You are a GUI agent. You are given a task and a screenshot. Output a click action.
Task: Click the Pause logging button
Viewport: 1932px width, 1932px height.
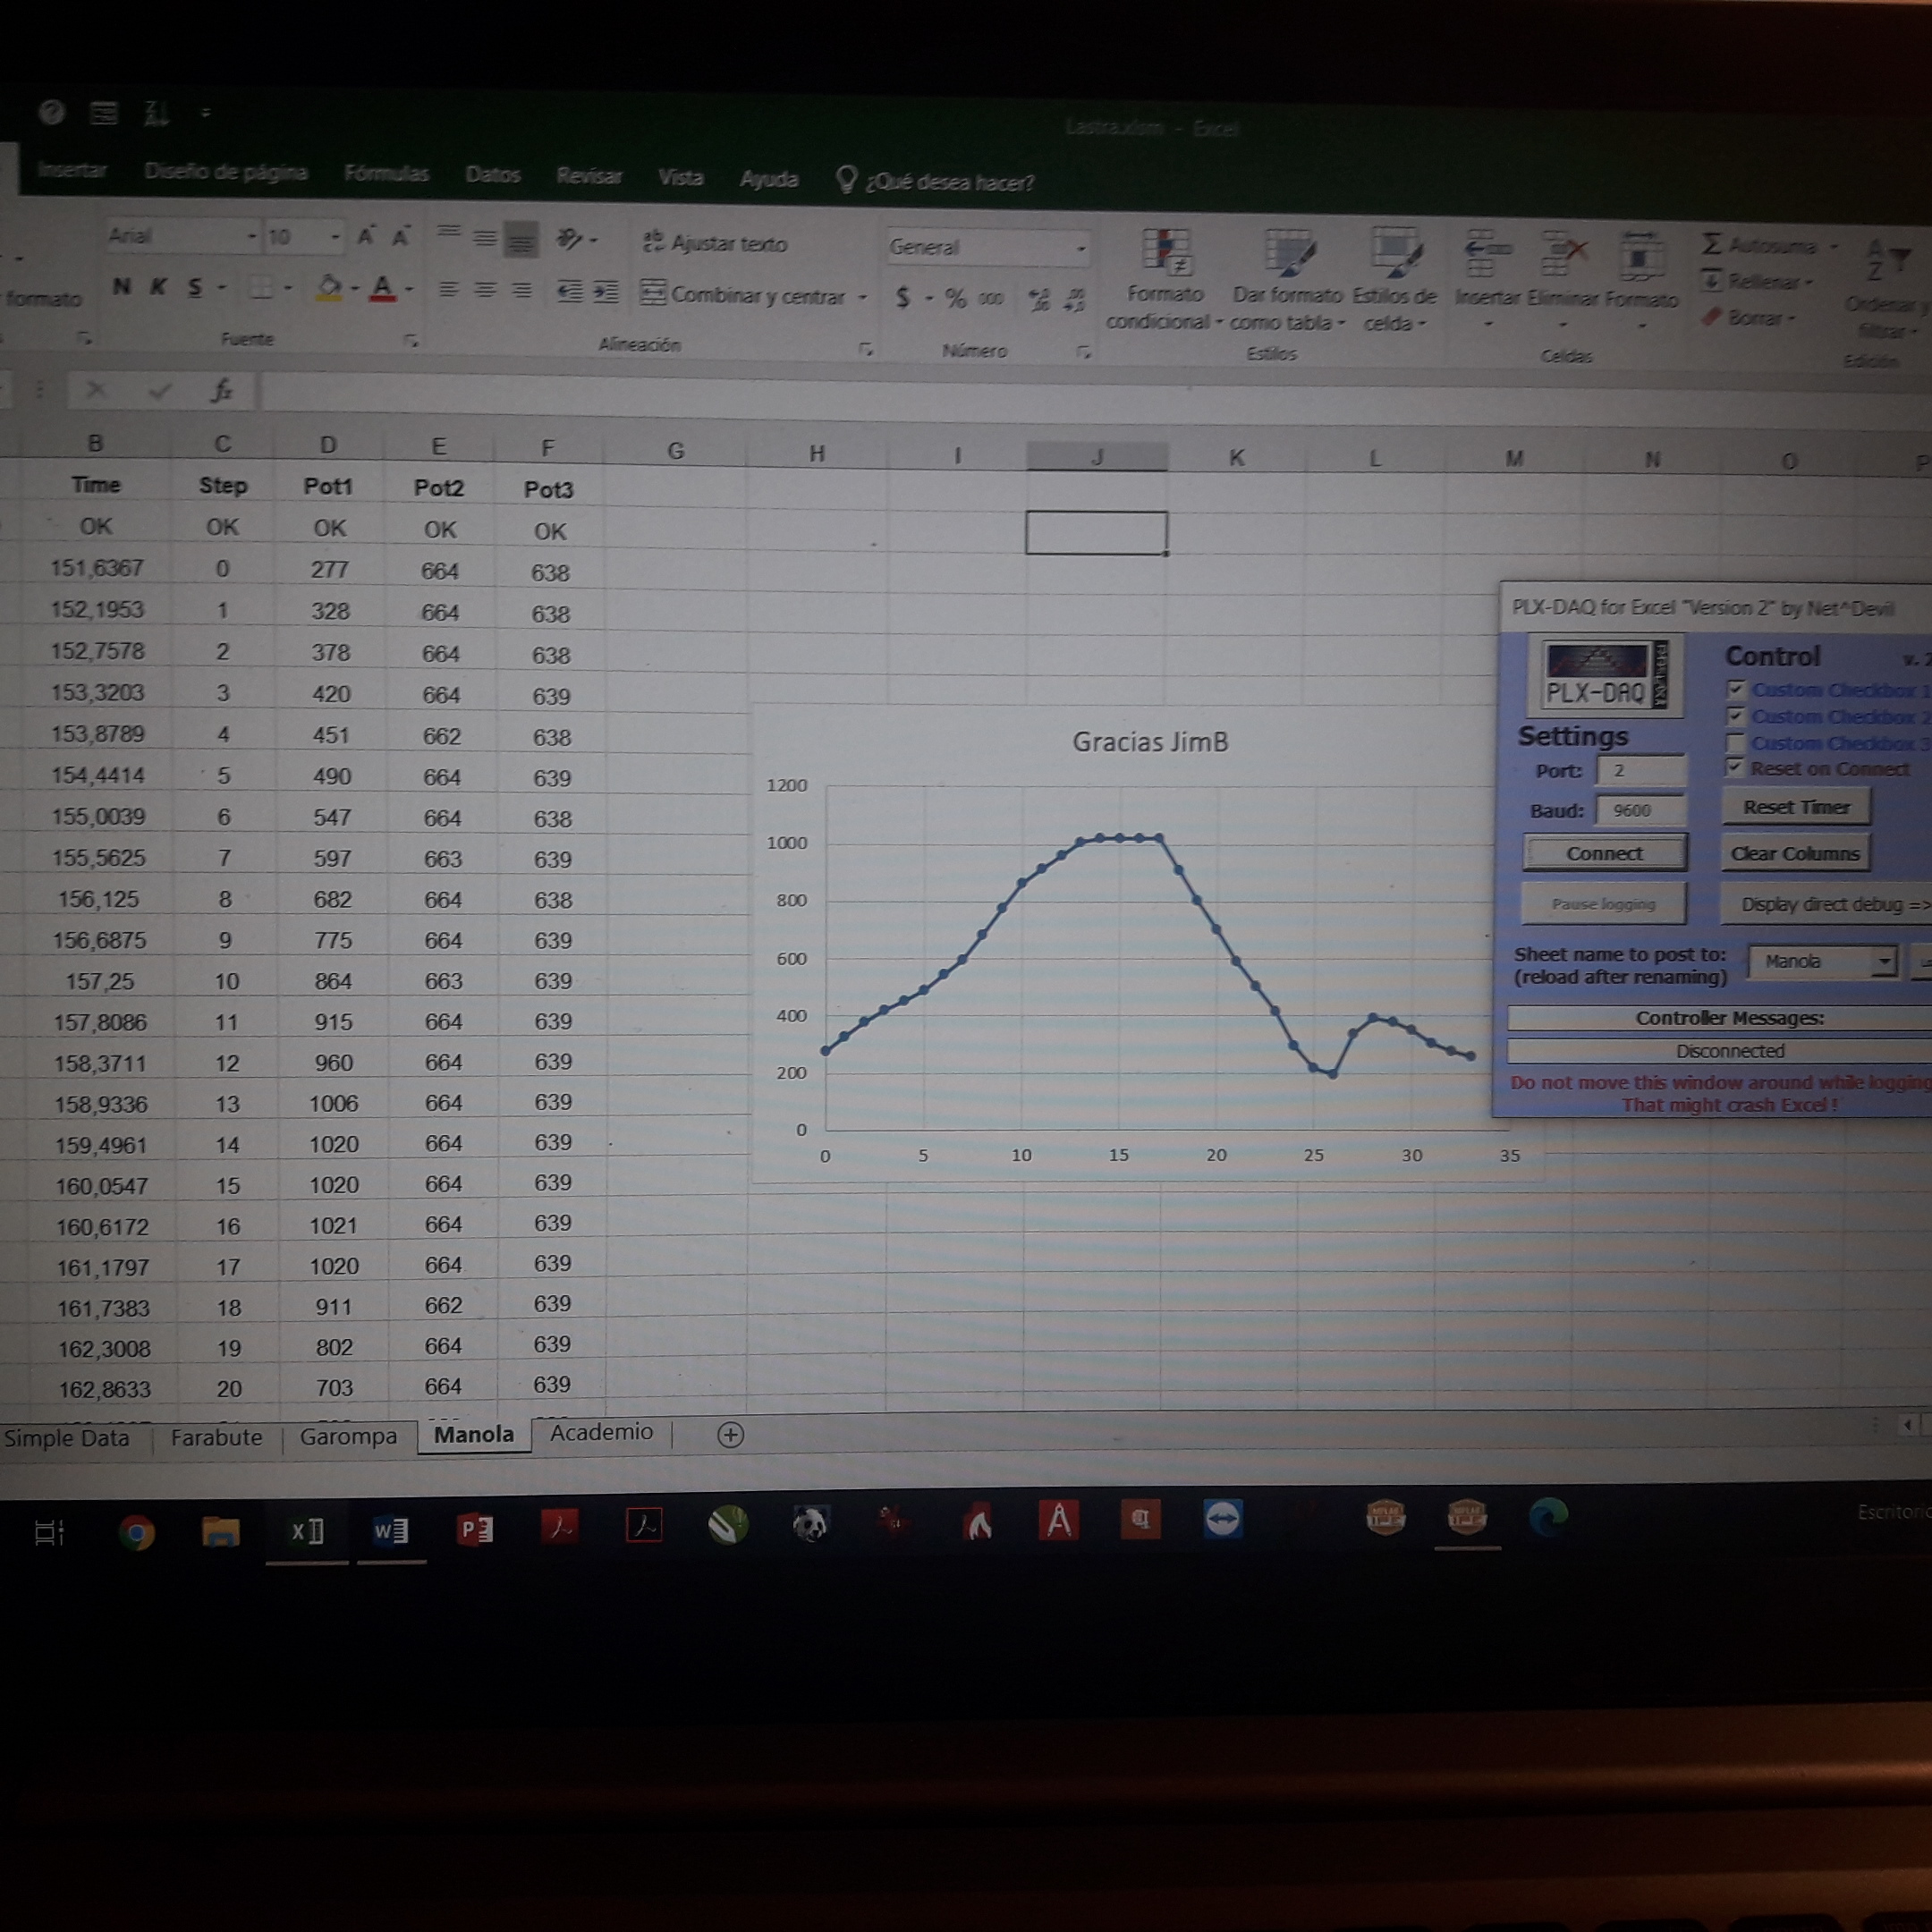click(1603, 904)
